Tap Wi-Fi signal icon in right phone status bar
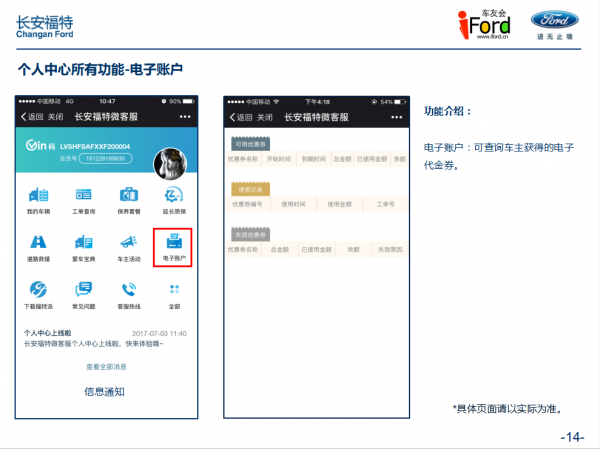The width and height of the screenshot is (600, 449). click(x=276, y=102)
